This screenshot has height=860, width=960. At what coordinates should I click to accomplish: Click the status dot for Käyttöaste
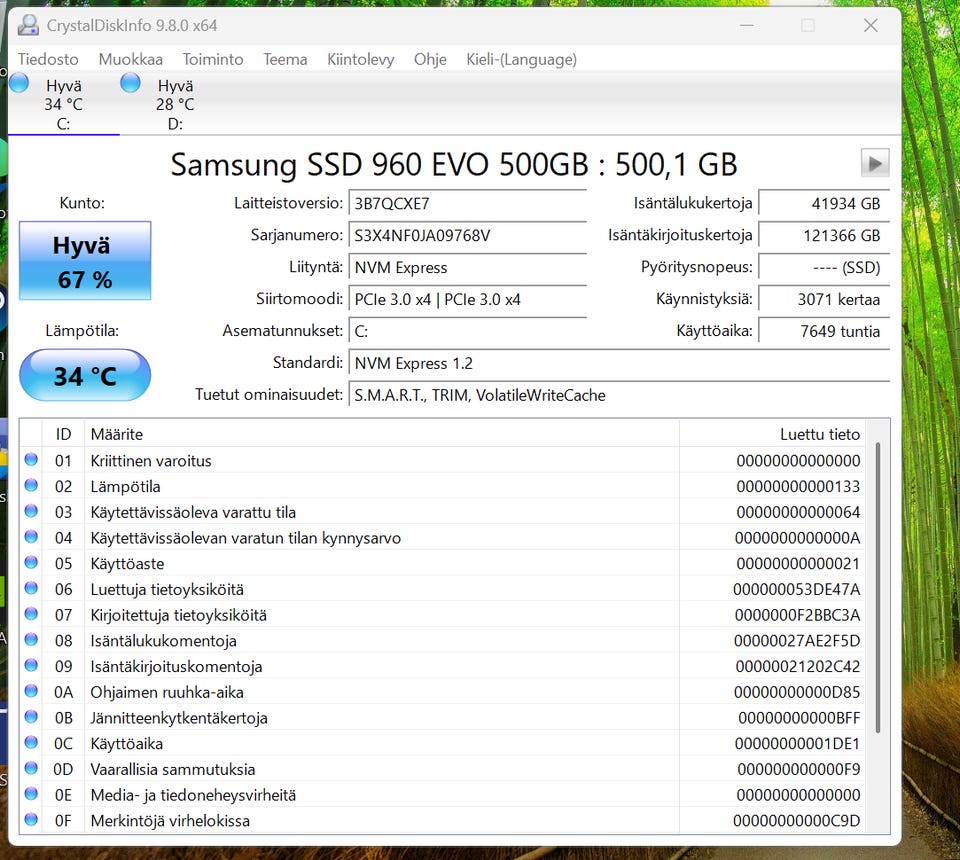click(x=31, y=563)
